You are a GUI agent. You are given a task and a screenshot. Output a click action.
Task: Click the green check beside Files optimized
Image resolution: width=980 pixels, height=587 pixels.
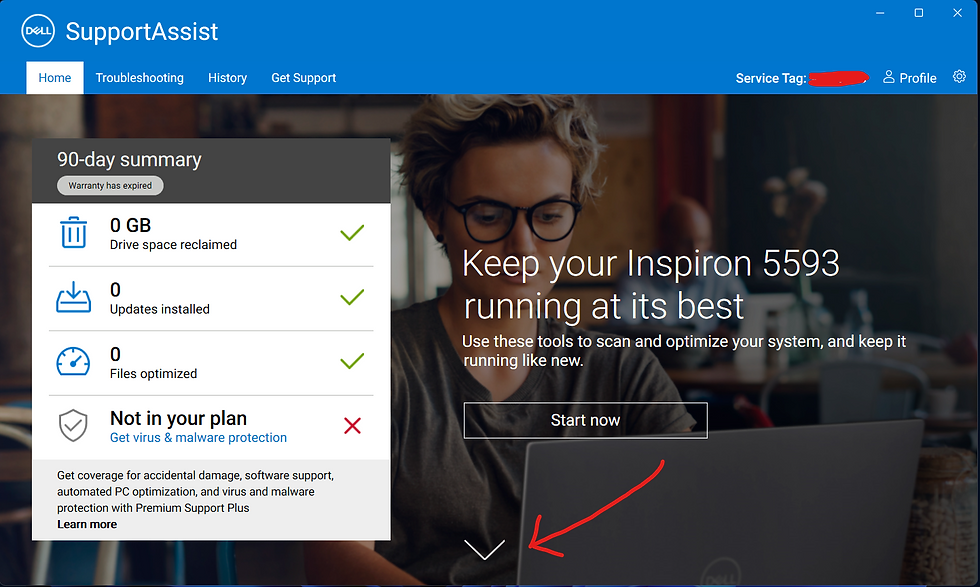(x=352, y=361)
